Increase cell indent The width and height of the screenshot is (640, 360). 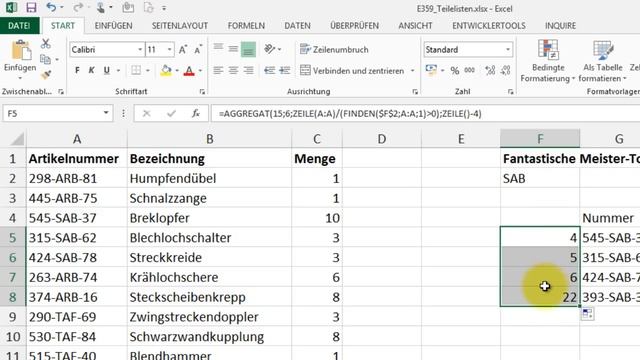click(284, 71)
